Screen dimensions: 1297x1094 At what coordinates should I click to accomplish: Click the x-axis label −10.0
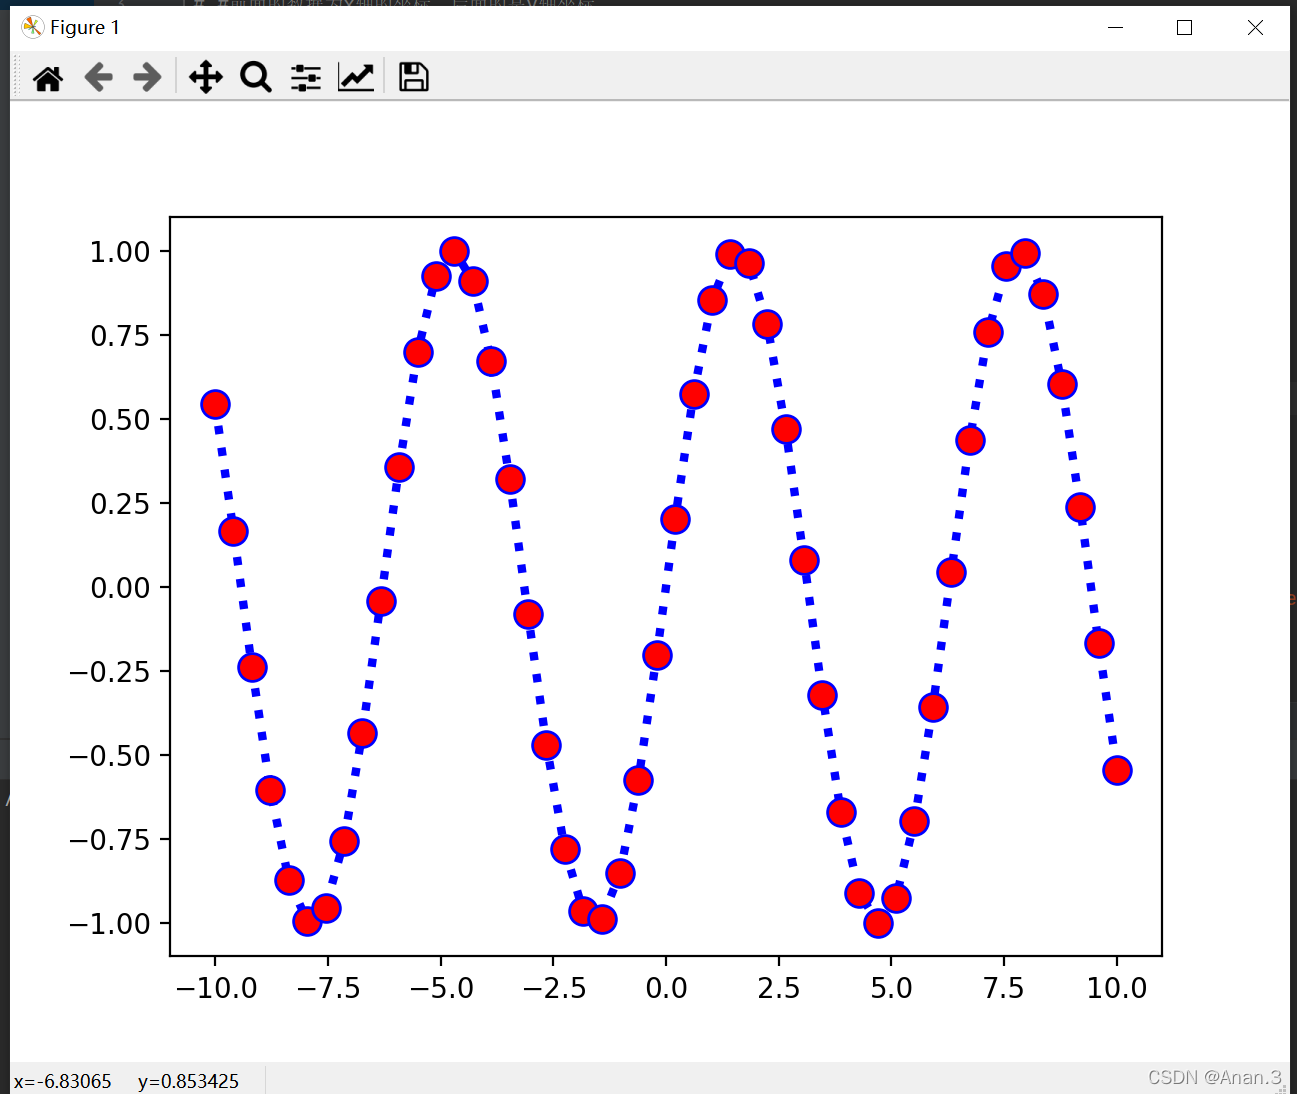216,989
